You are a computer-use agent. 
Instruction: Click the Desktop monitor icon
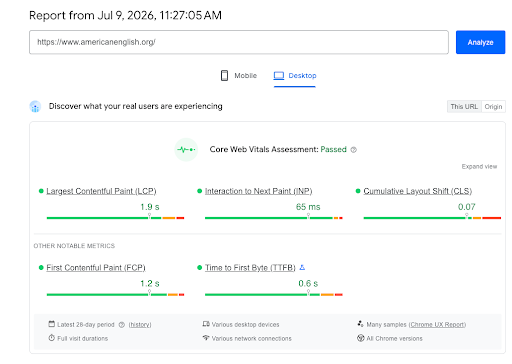click(279, 76)
